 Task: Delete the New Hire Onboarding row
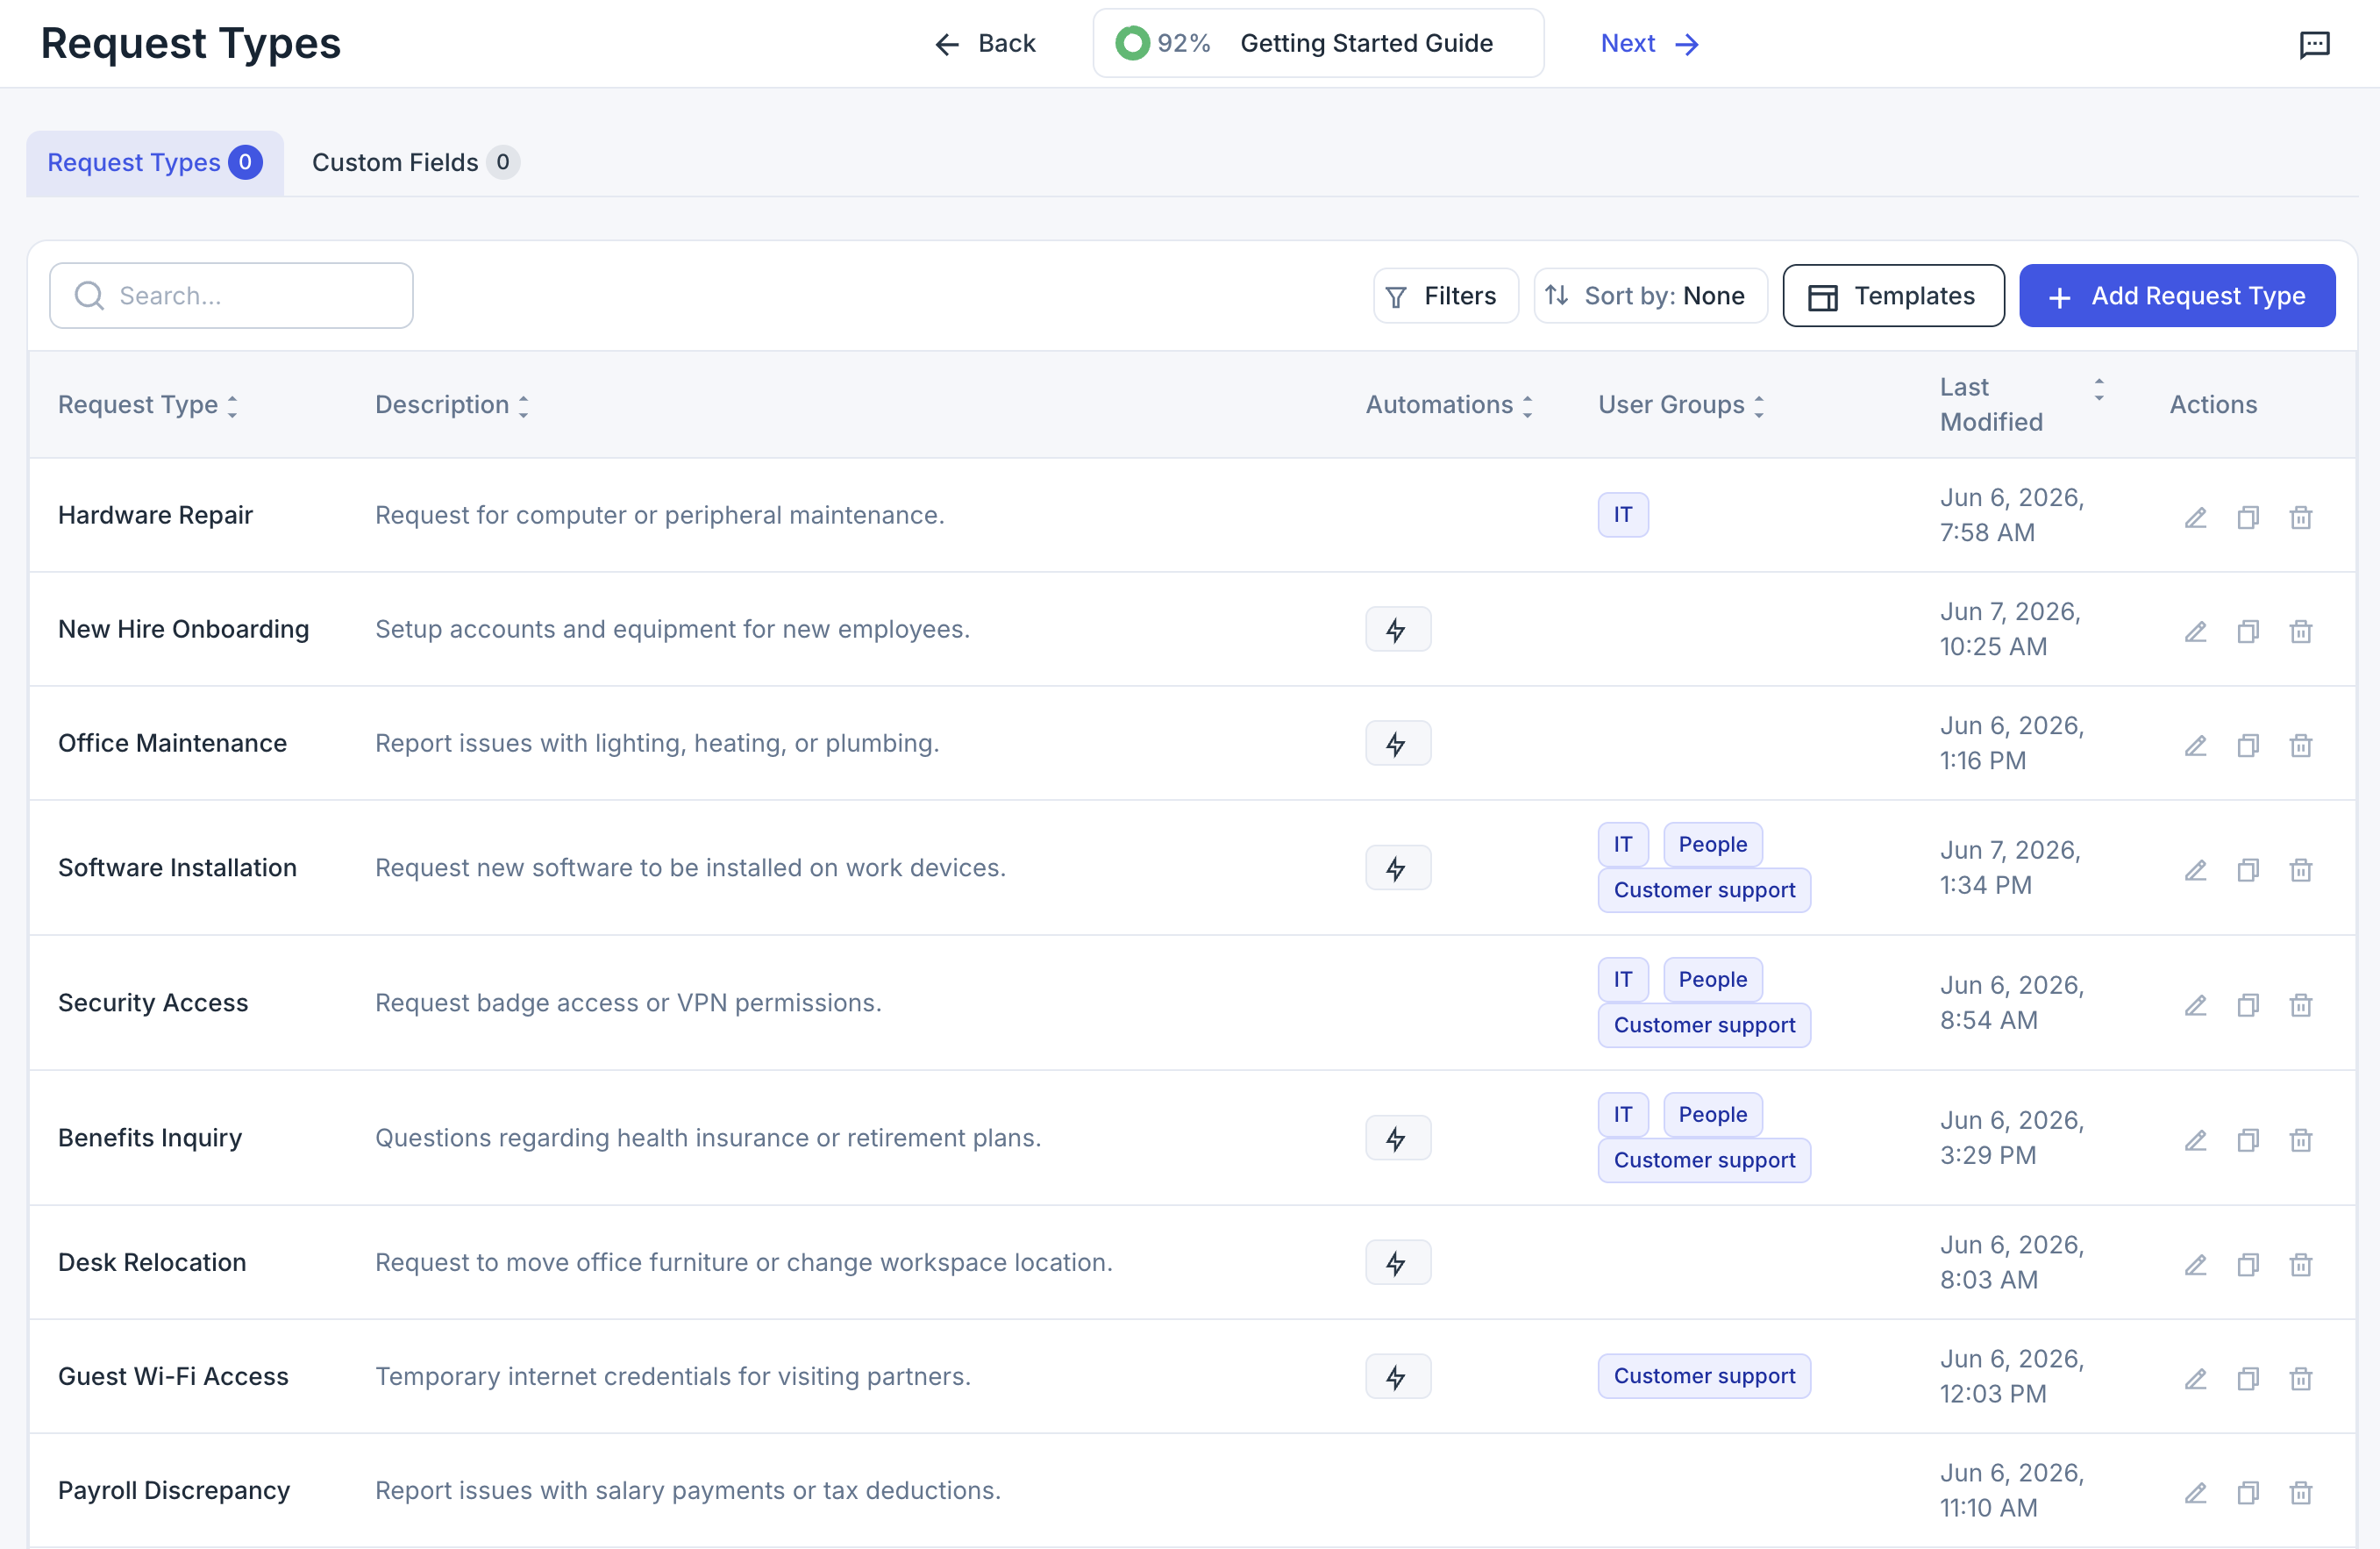click(2301, 631)
